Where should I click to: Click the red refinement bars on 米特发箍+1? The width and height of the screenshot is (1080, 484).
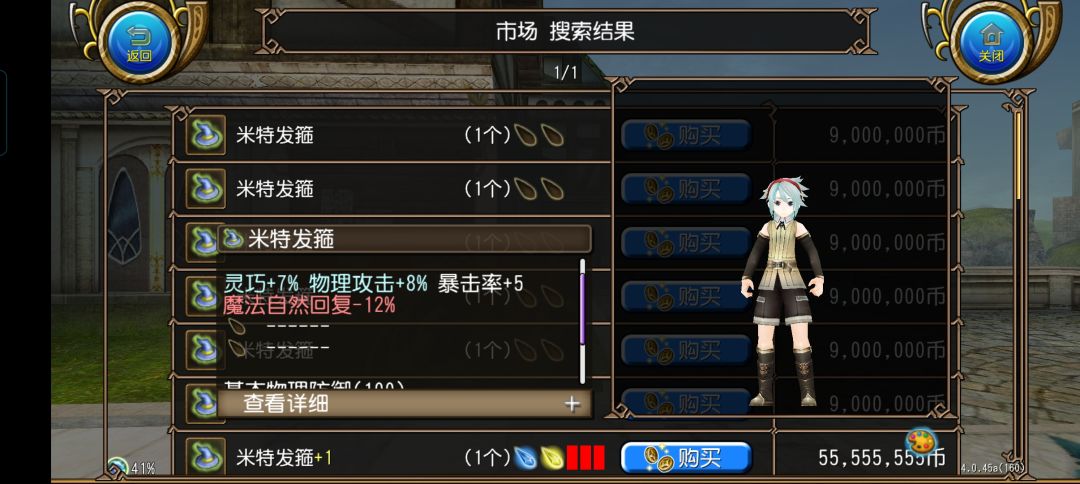585,458
